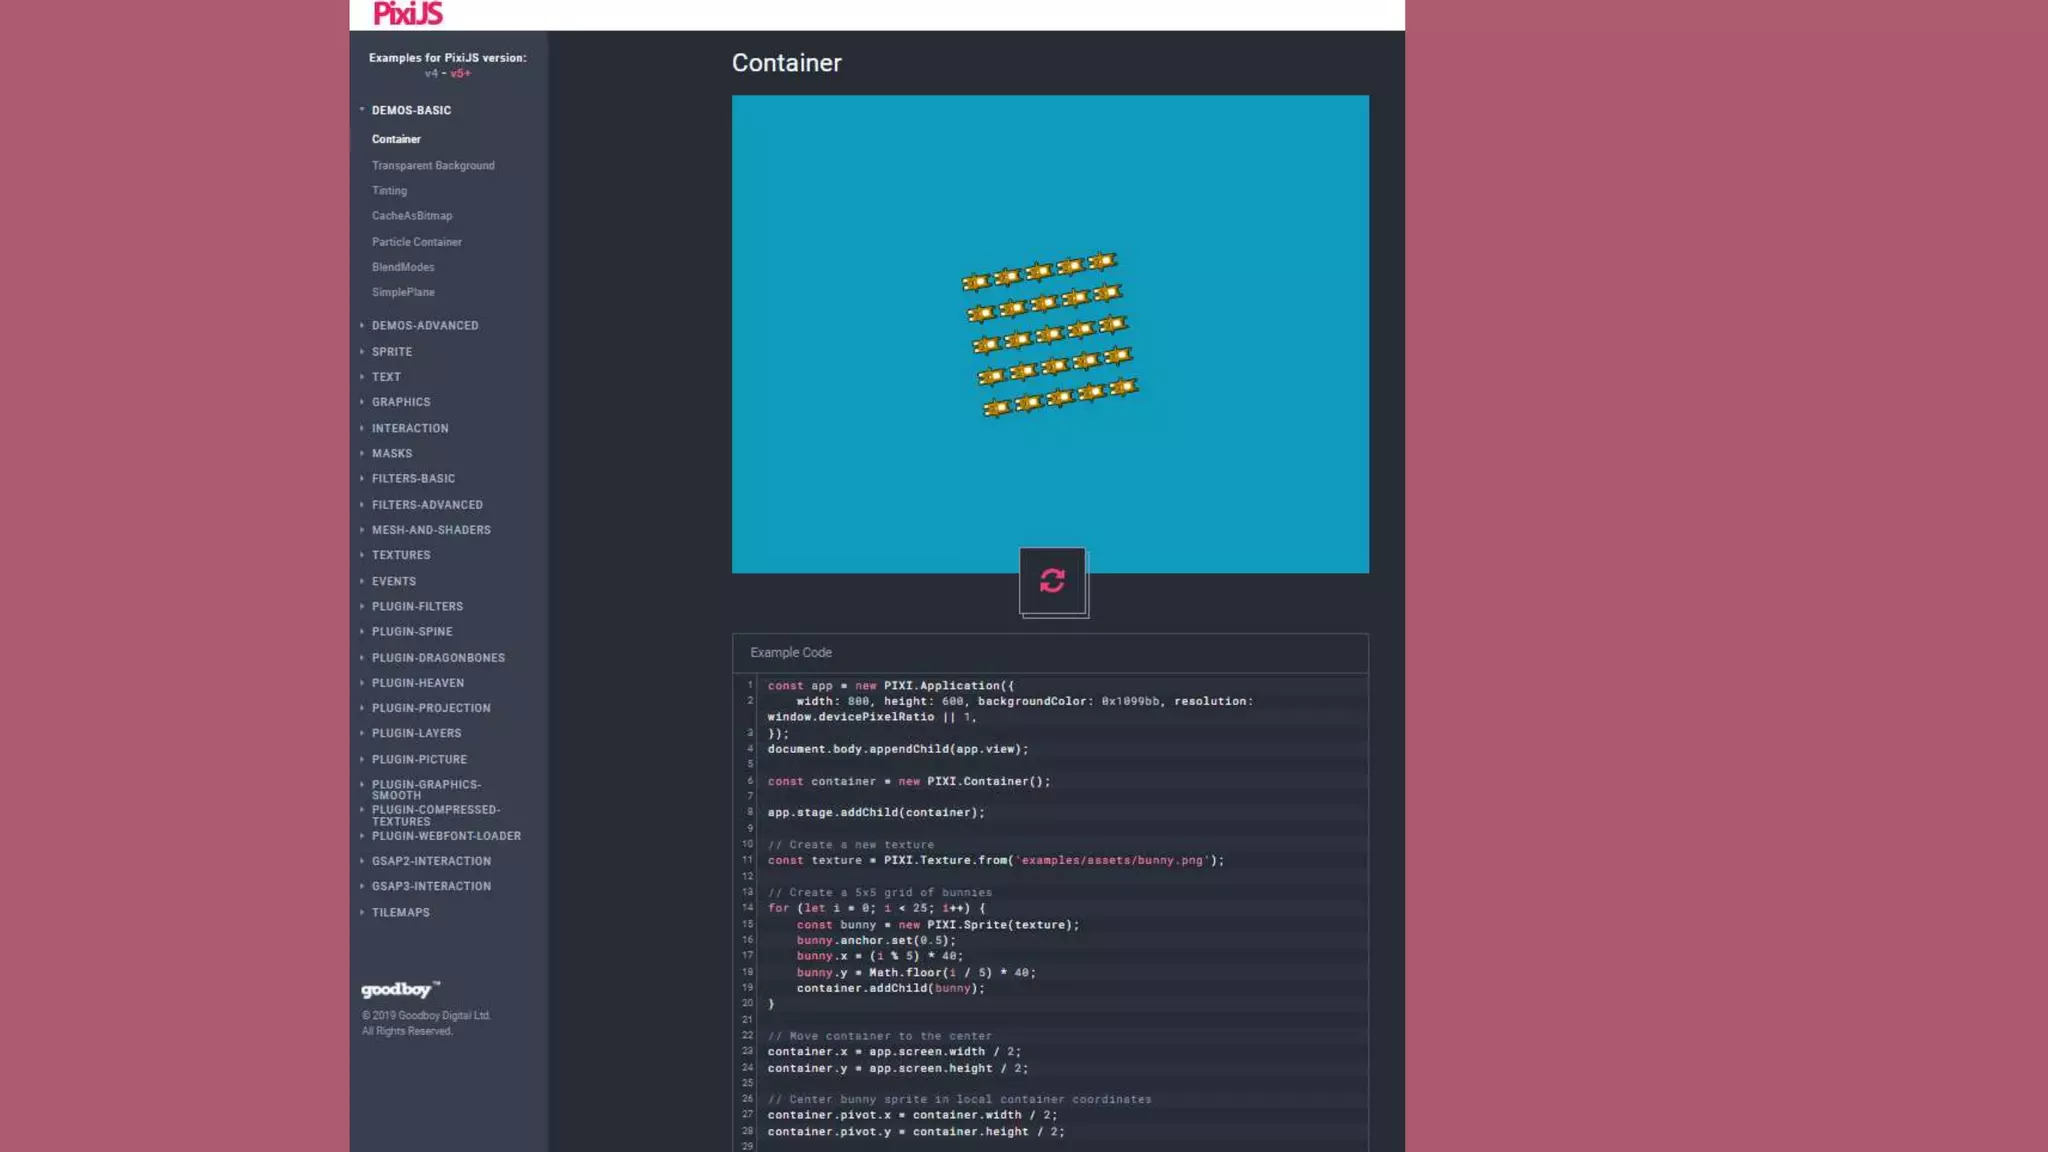
Task: Open the Tinting example
Action: pyautogui.click(x=389, y=191)
